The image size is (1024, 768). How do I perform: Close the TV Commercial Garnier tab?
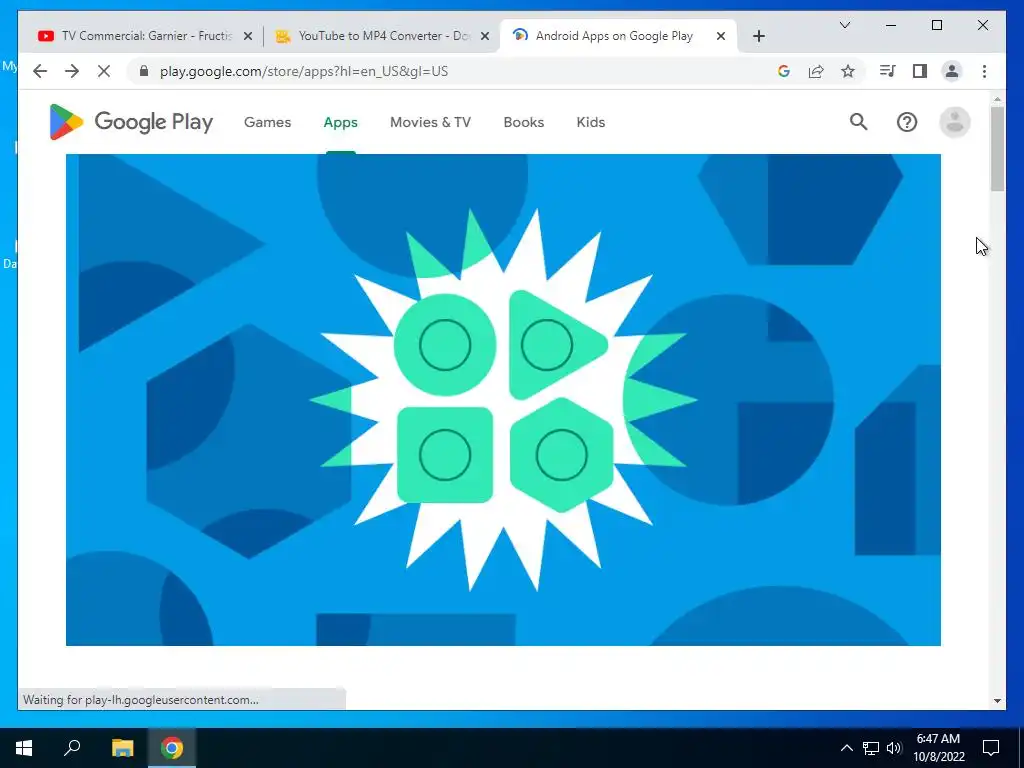(x=248, y=37)
